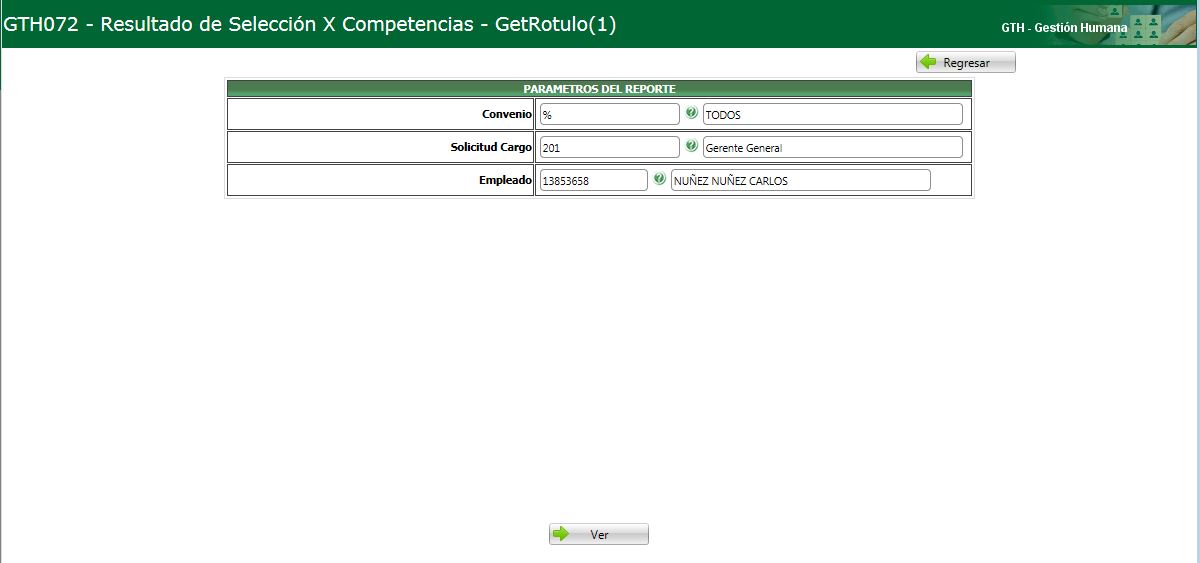
Task: Click the Convenio label
Action: (x=507, y=114)
